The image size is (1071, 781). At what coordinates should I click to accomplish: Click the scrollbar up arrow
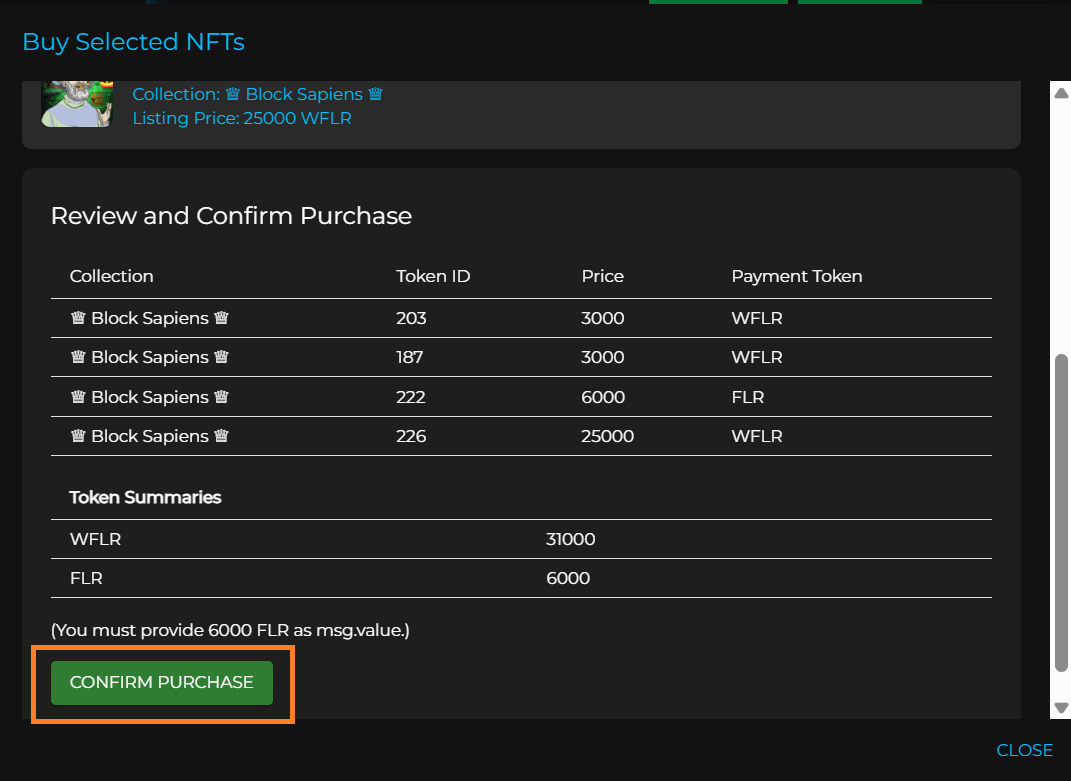pyautogui.click(x=1061, y=92)
